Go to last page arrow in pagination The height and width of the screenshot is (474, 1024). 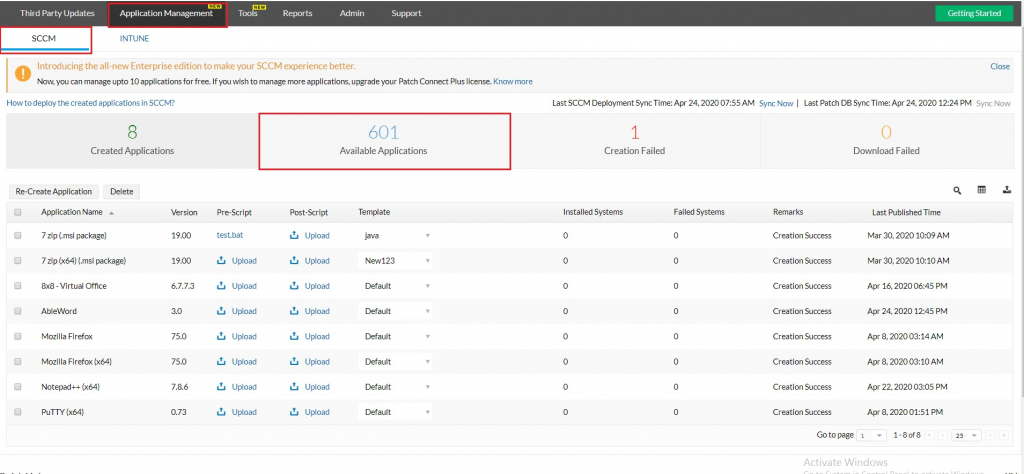pos(1002,435)
